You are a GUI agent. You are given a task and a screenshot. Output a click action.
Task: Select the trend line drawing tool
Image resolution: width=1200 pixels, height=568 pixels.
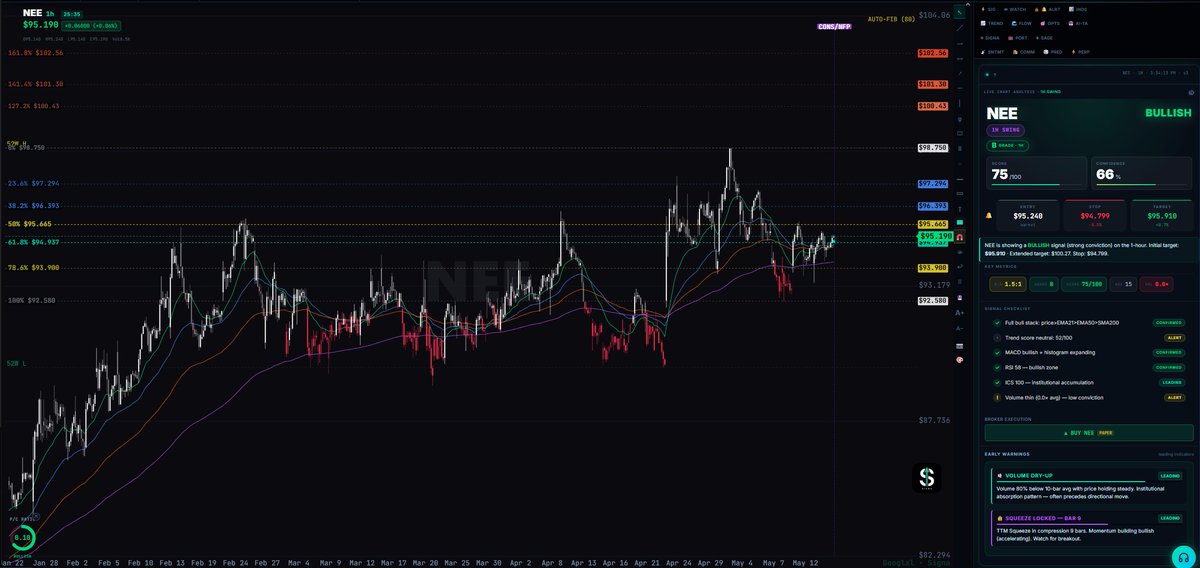960,28
